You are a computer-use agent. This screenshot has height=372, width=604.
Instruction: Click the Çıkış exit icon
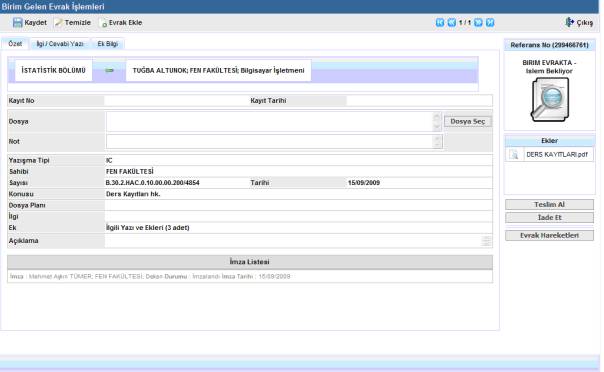coord(569,22)
